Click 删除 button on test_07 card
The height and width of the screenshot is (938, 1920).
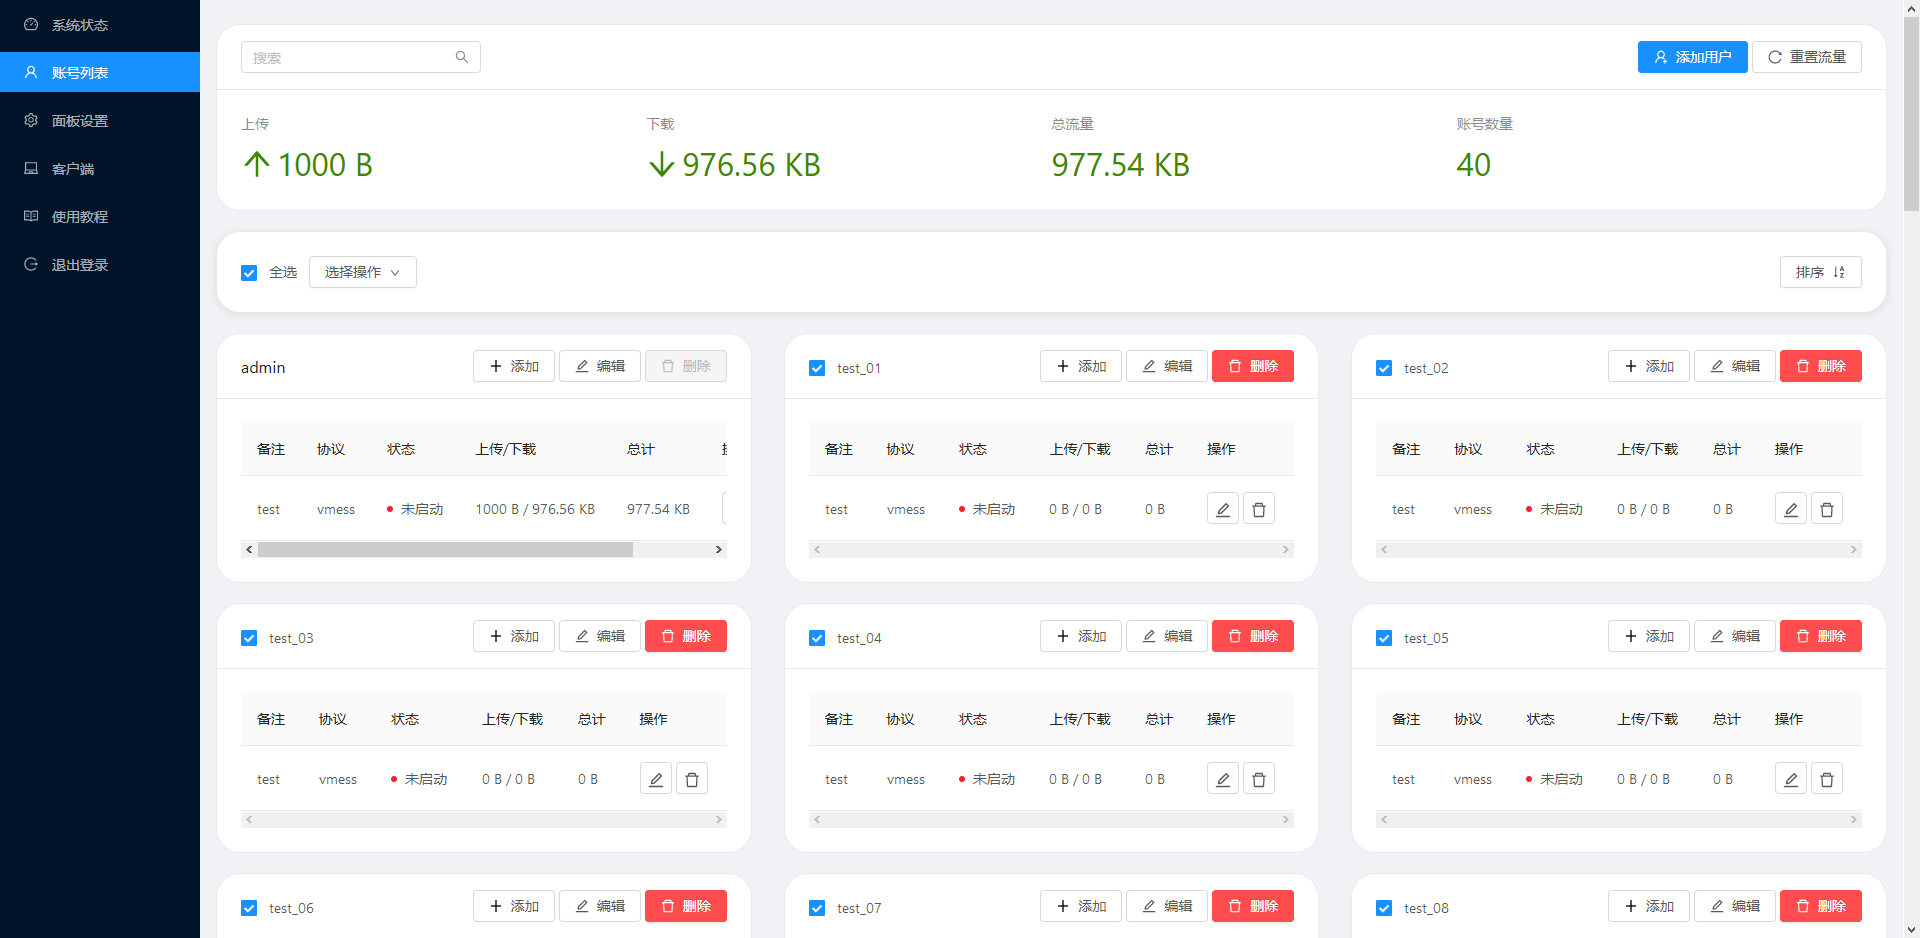click(1253, 906)
